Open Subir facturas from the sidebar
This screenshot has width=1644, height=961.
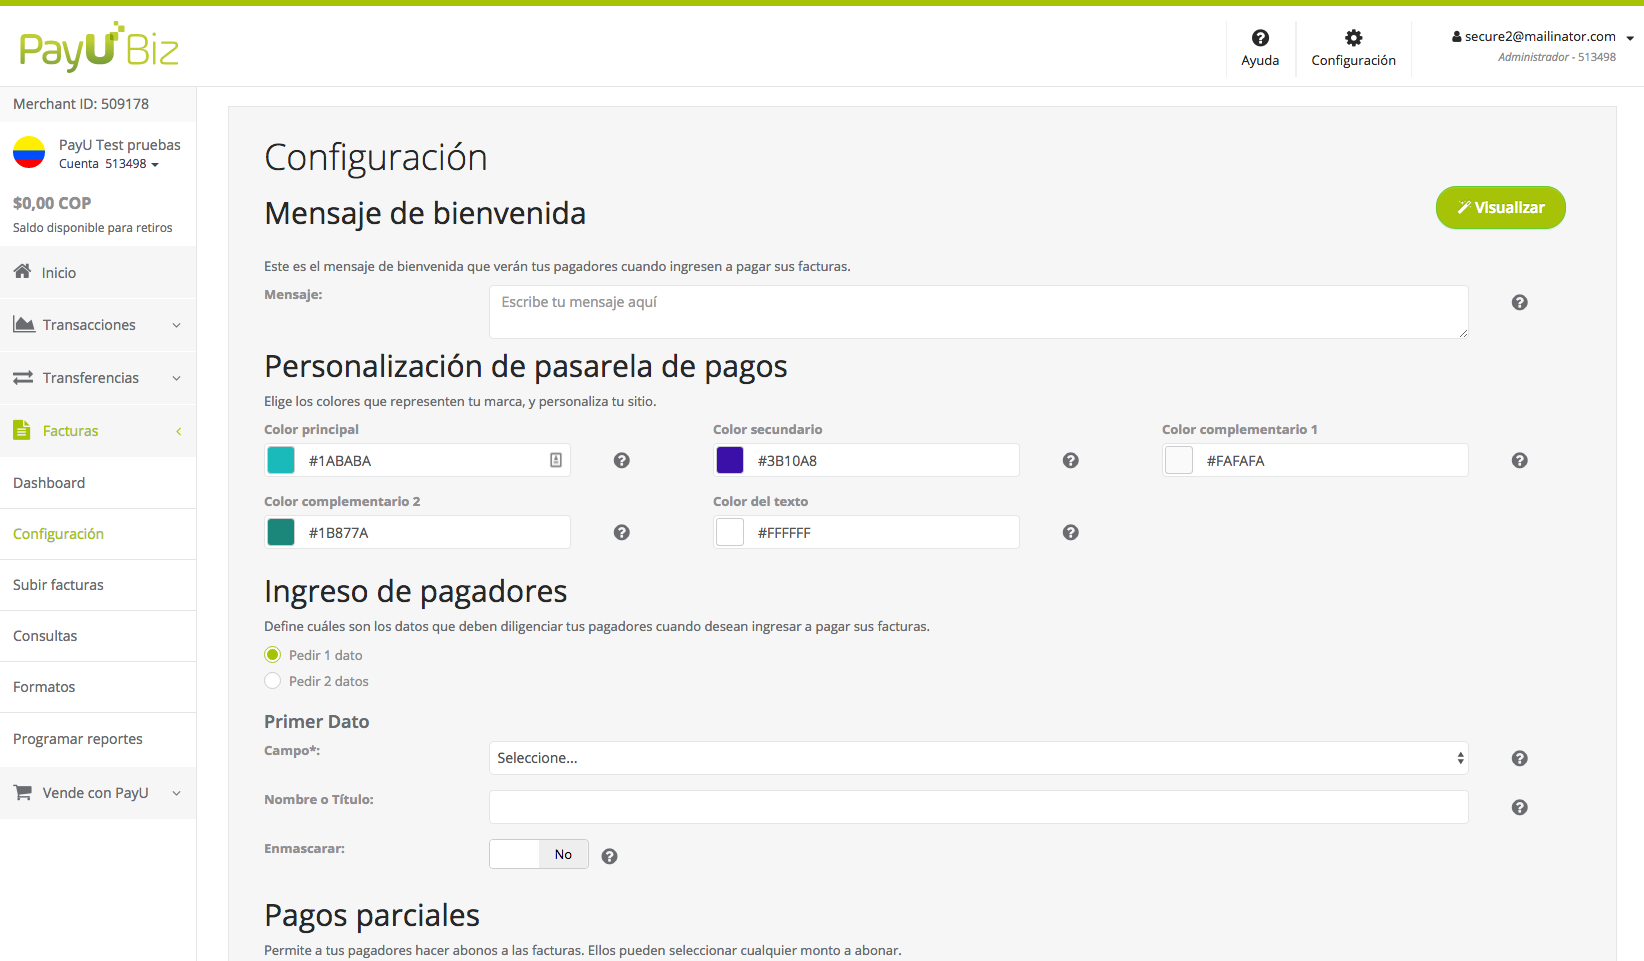pyautogui.click(x=58, y=584)
